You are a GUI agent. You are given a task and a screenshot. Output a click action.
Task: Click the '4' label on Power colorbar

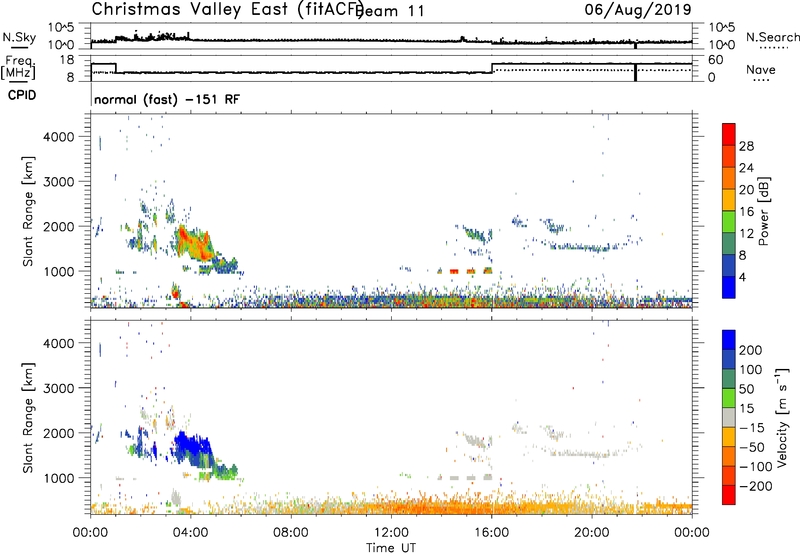tap(742, 277)
